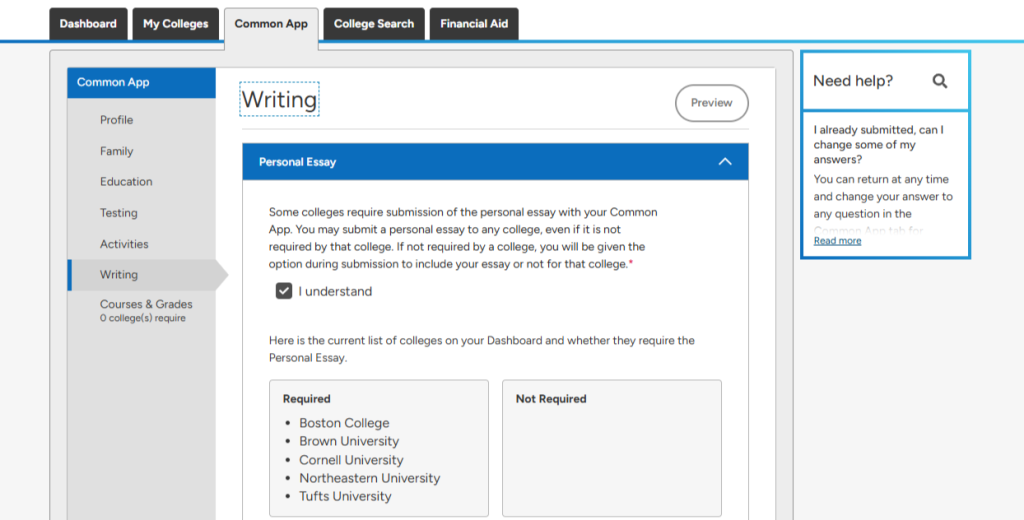Open Profile section in sidebar

116,120
